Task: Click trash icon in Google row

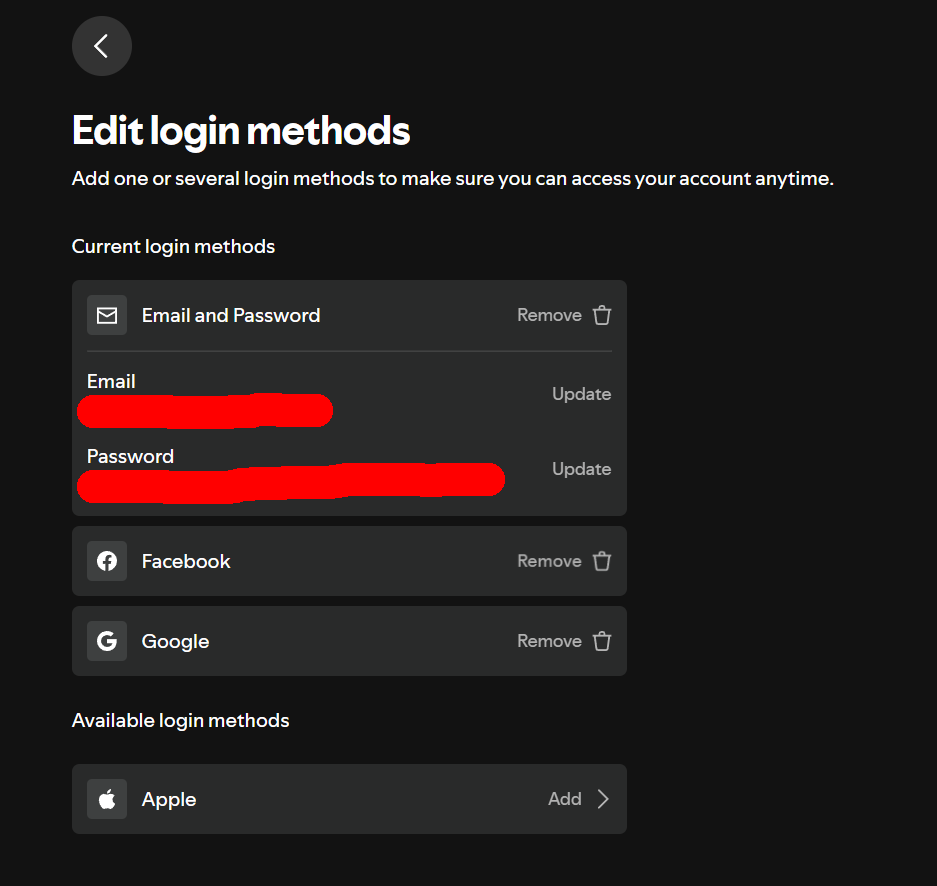Action: (x=602, y=641)
